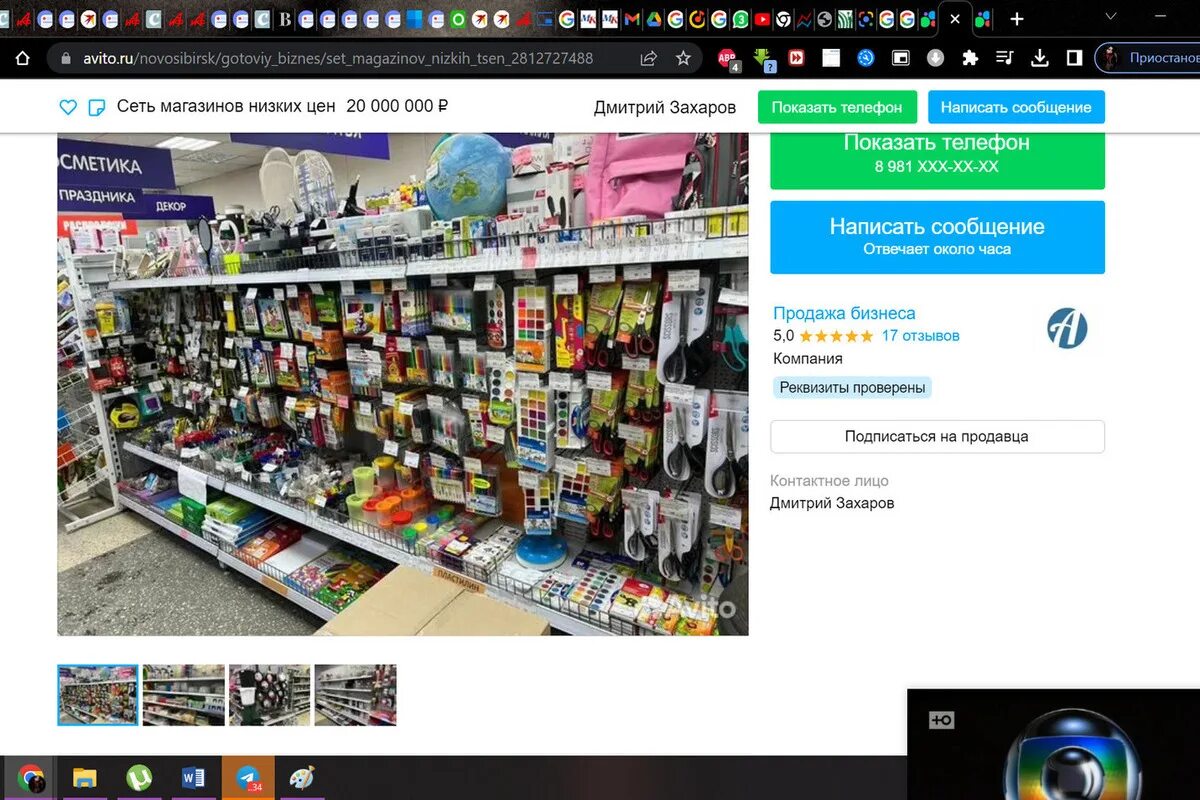Open the Adblock Plus extension
This screenshot has height=800, width=1200.
[728, 59]
